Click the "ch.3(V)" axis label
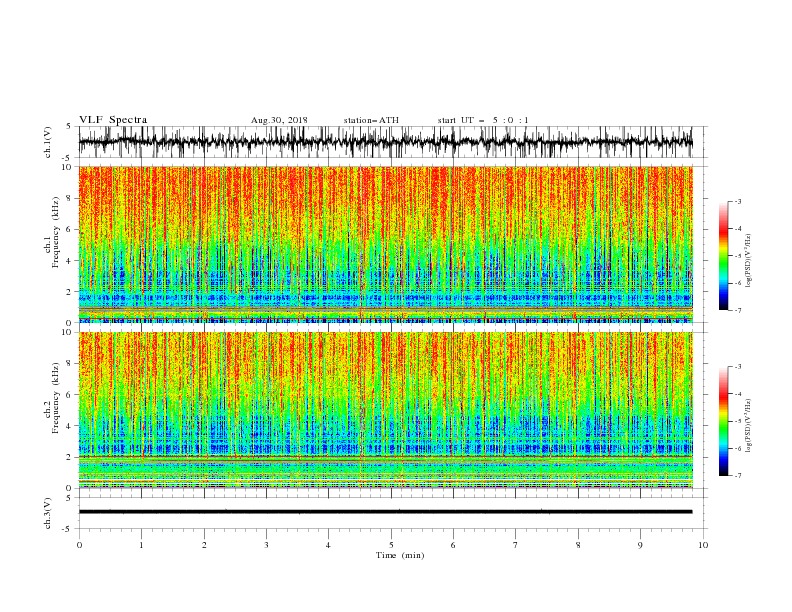This screenshot has width=792, height=612. click(48, 513)
